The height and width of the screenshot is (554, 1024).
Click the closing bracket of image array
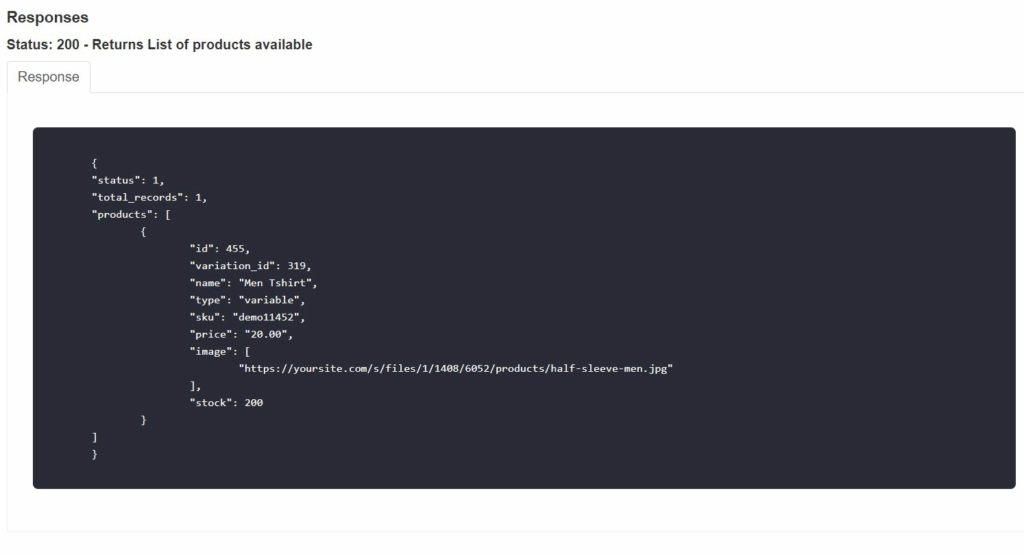tap(194, 386)
